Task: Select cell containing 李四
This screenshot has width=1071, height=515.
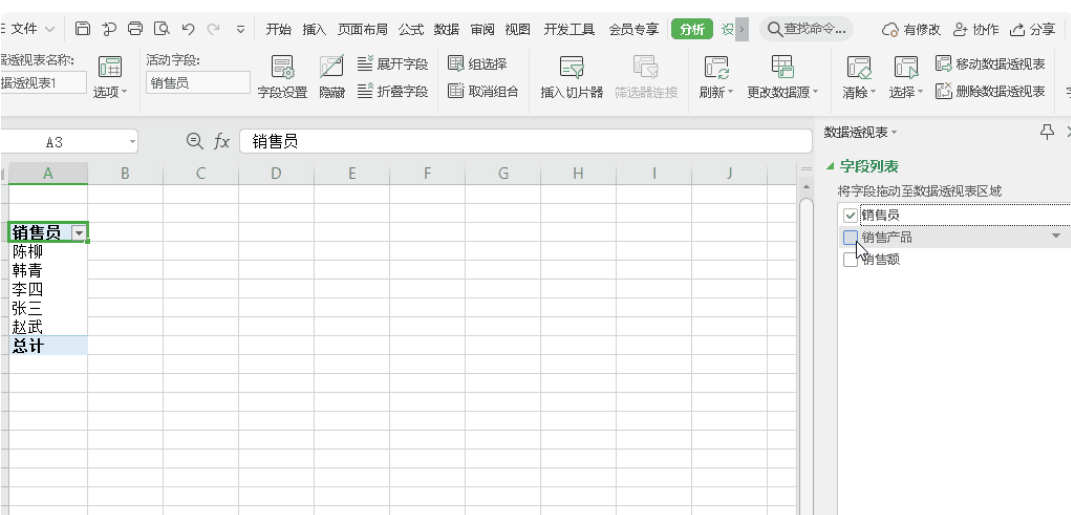Action: pos(48,289)
